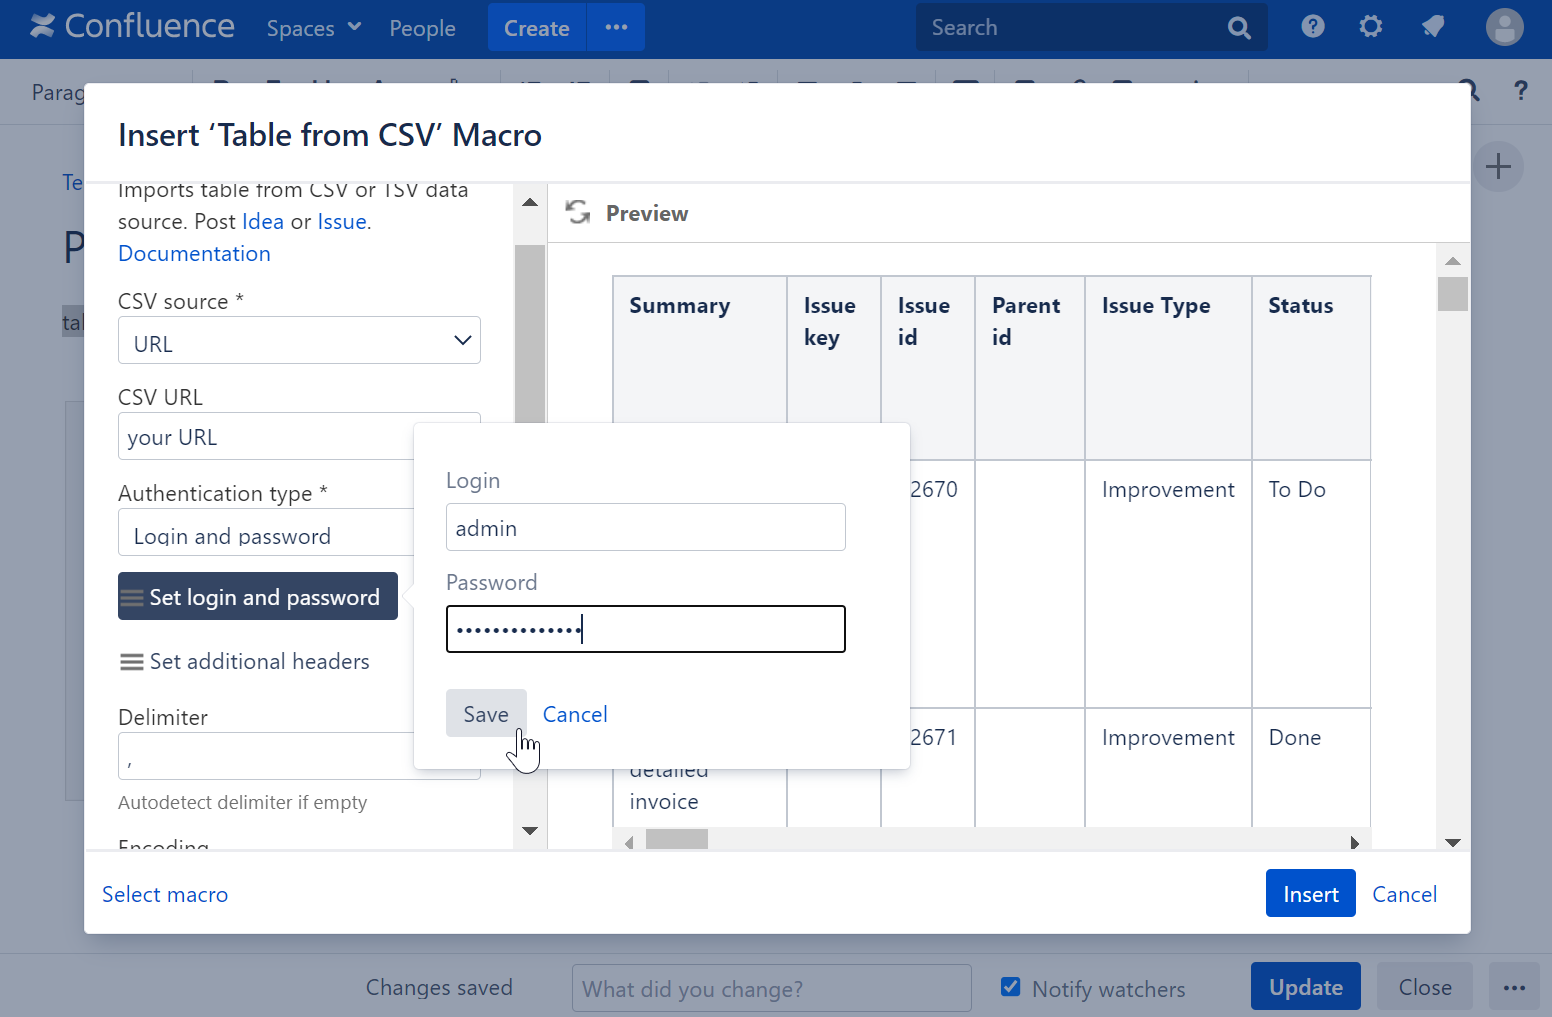Open the Documentation link

coord(194,253)
